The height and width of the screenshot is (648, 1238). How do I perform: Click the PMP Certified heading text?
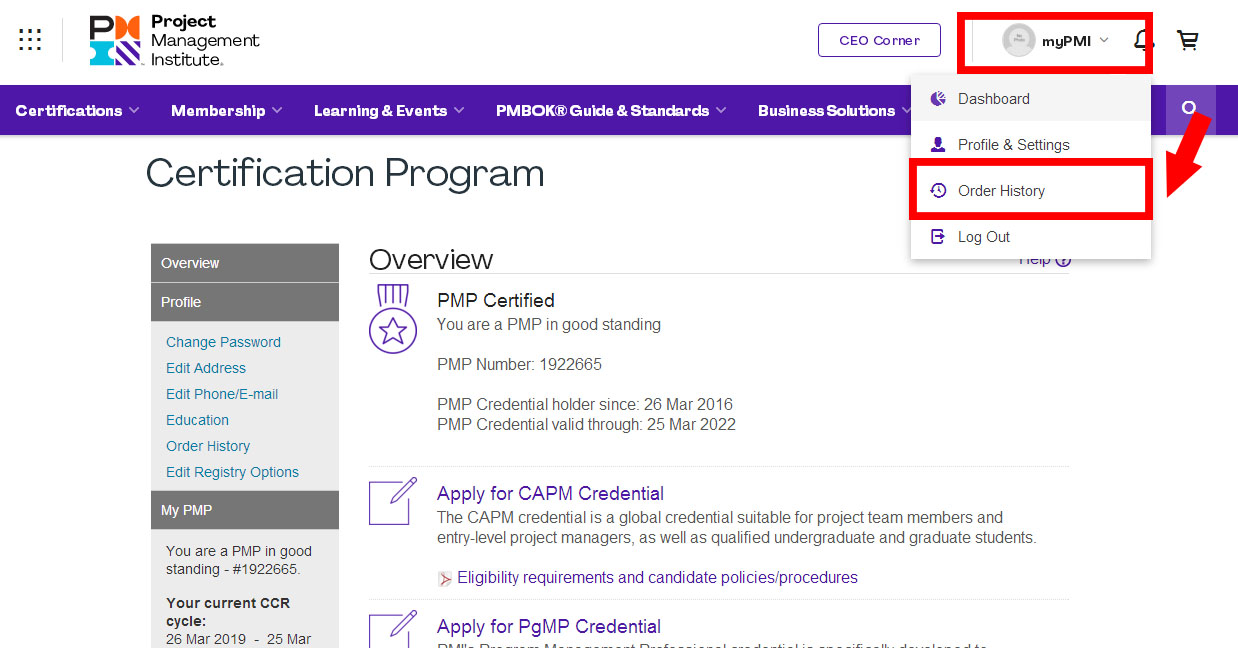click(496, 300)
